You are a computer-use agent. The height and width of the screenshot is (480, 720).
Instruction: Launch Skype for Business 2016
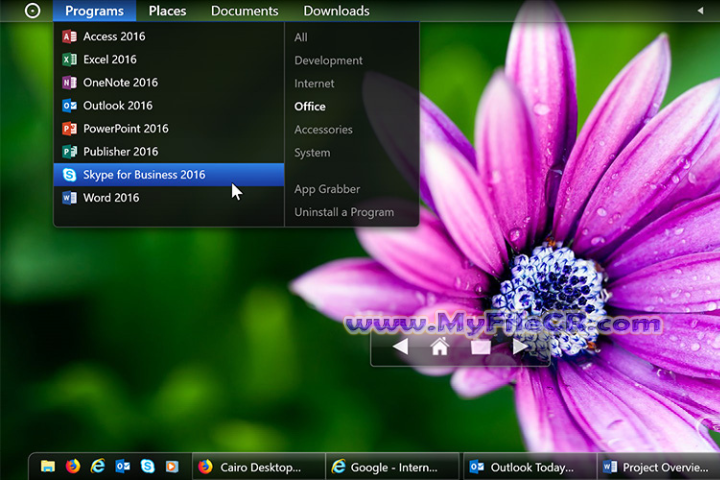(x=169, y=175)
